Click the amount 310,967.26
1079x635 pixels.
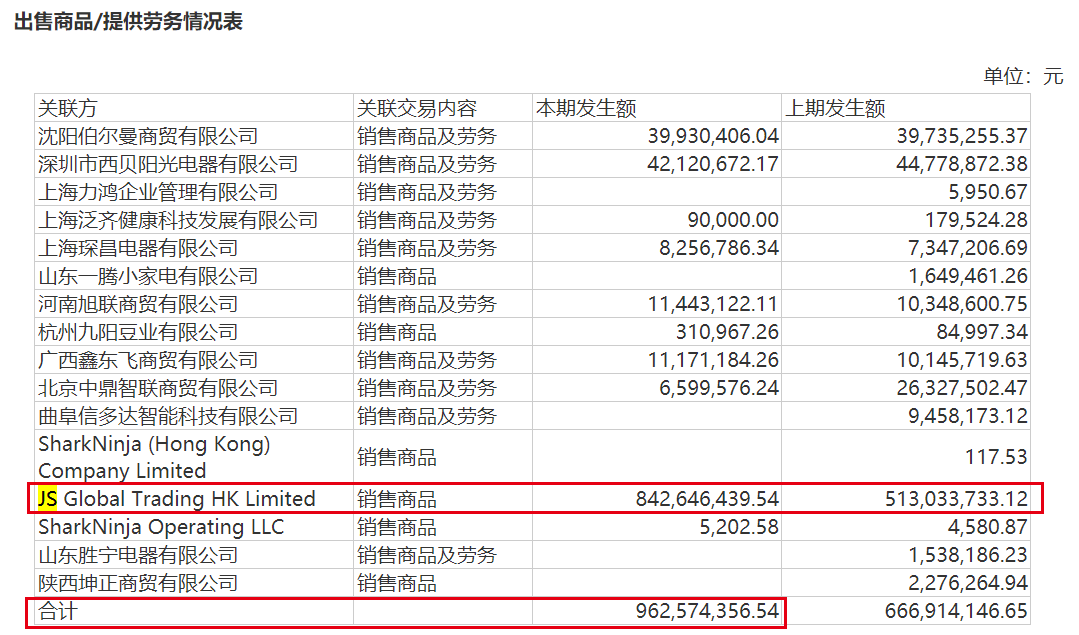727,332
